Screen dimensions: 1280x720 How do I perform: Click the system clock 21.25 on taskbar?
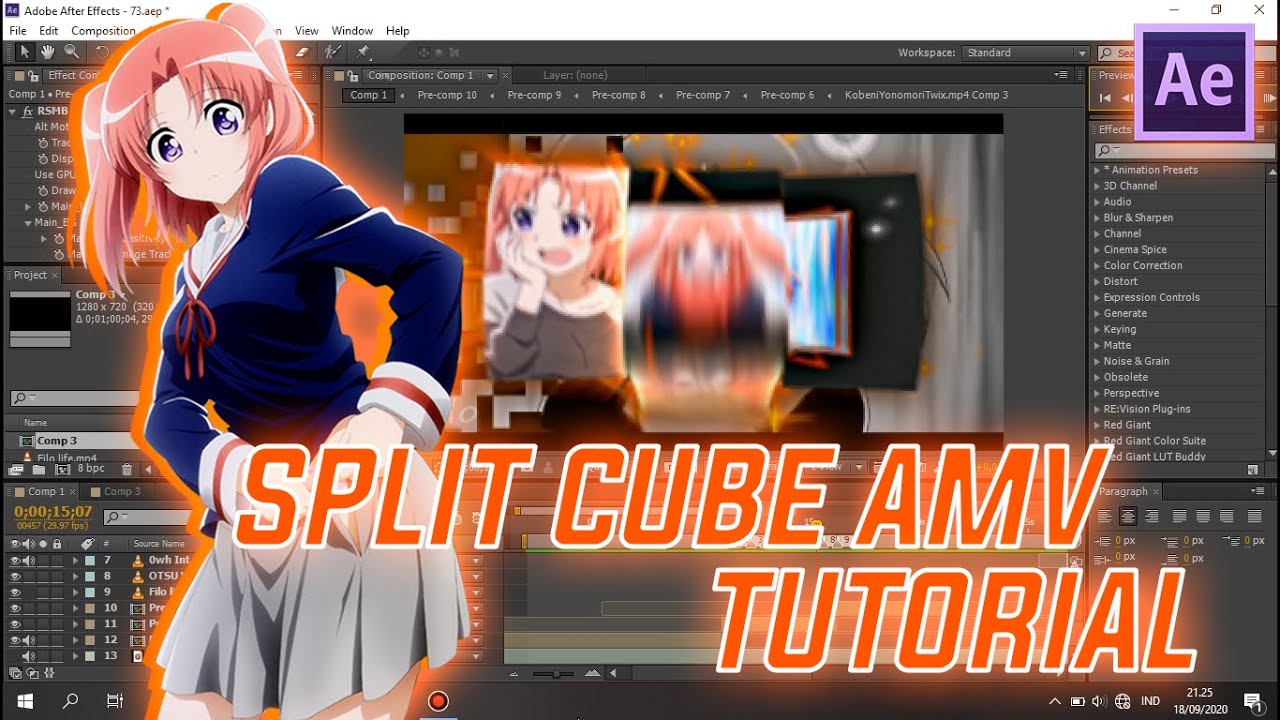(x=1199, y=692)
